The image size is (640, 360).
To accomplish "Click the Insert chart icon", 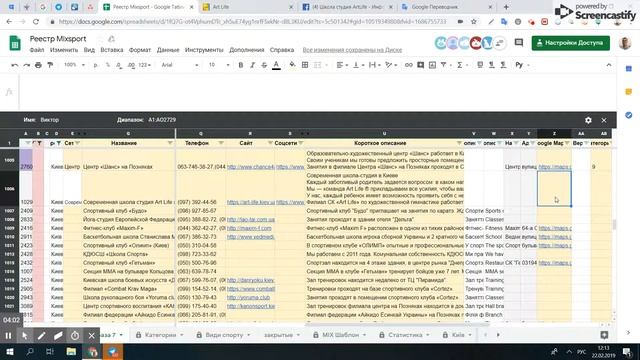I will pyautogui.click(x=432, y=65).
